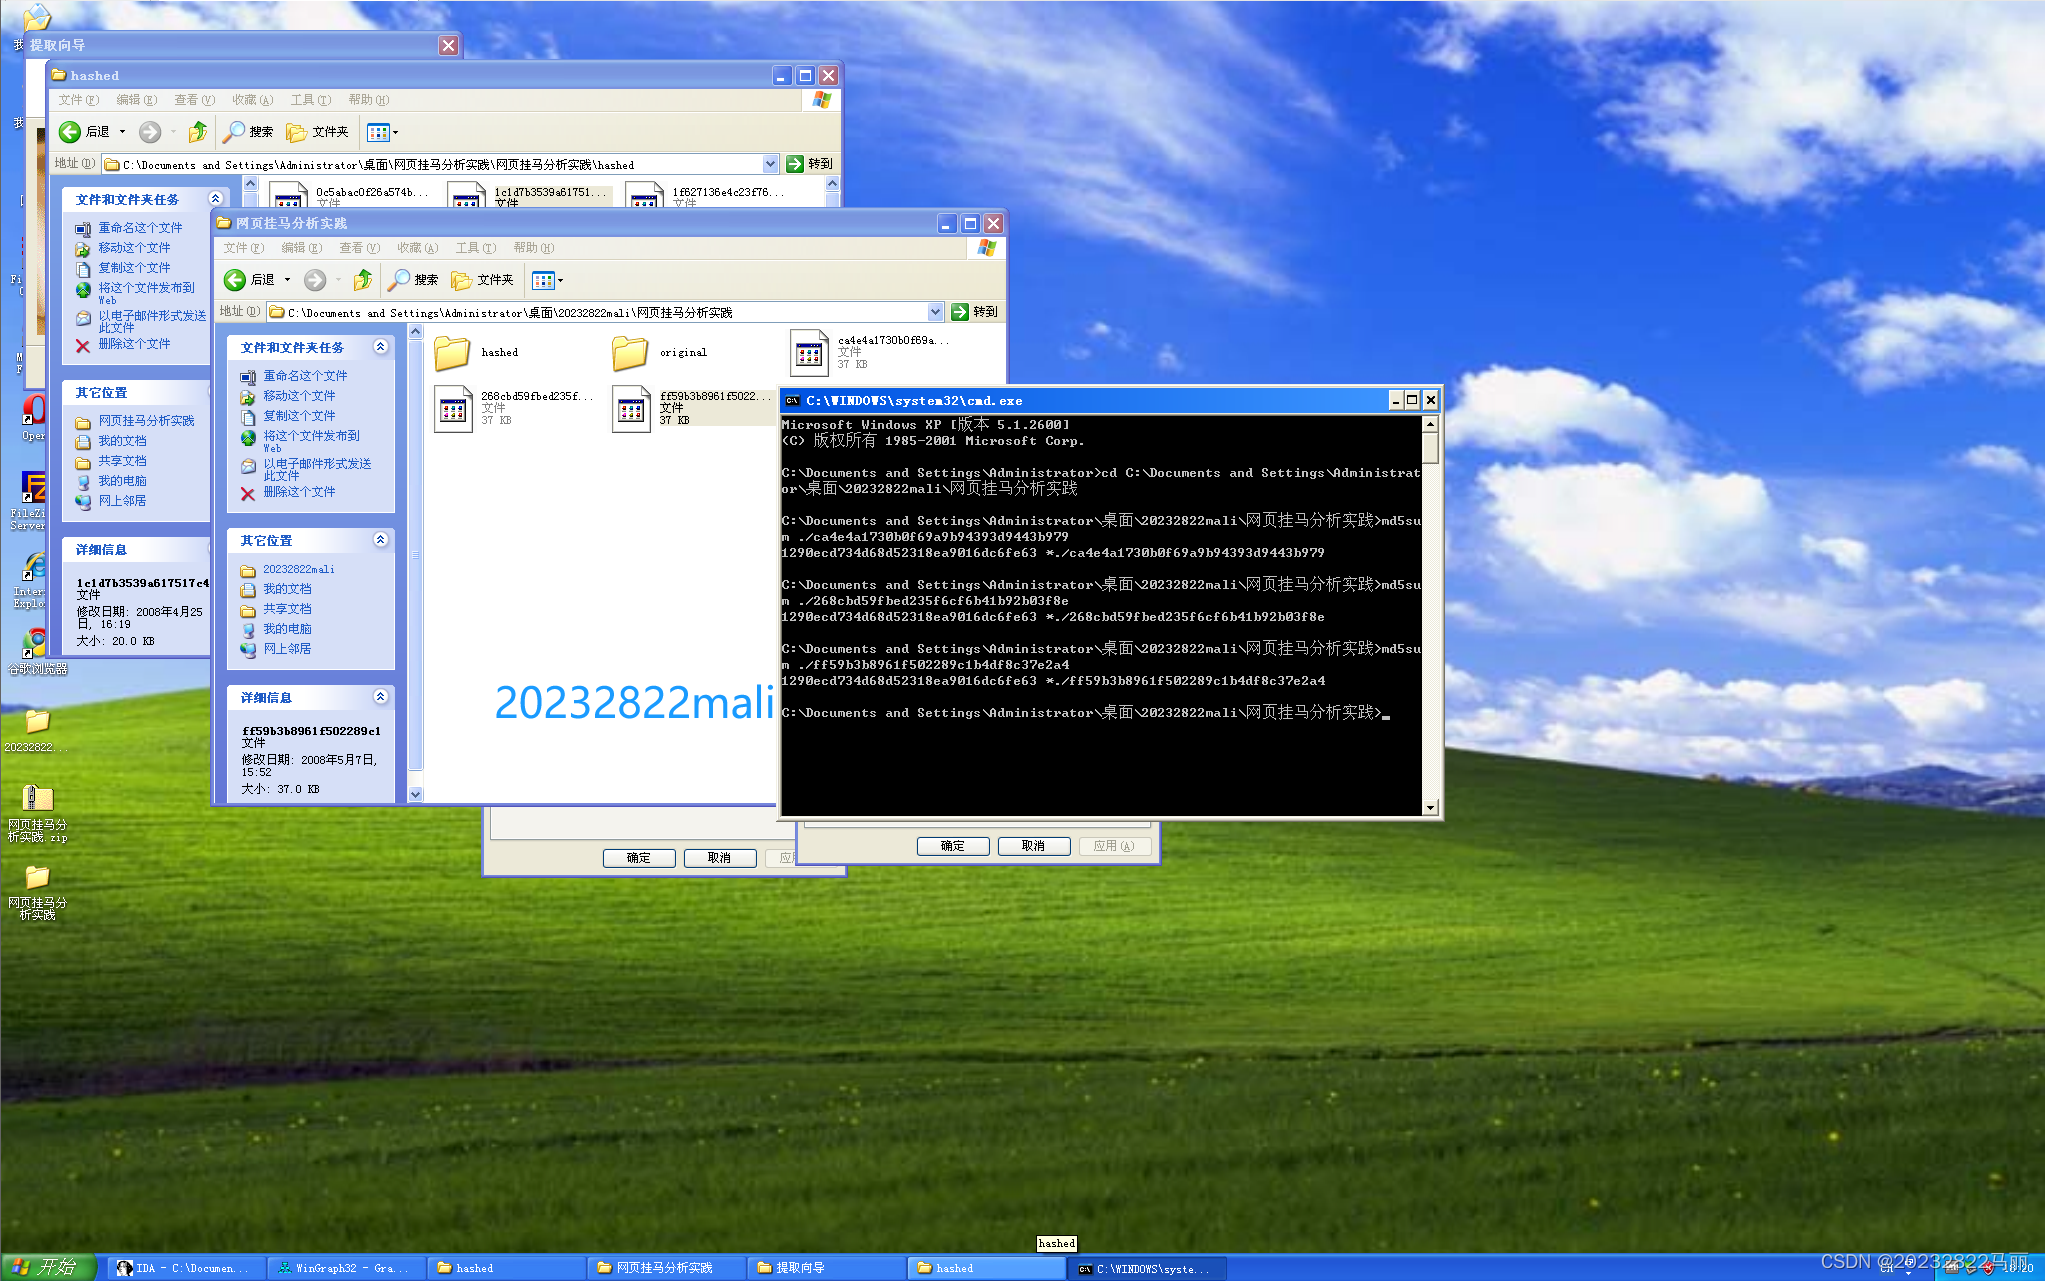The height and width of the screenshot is (1281, 2045).
Task: Collapse 详细信息 panel in 网页挂马分析实践 window
Action: click(x=380, y=697)
